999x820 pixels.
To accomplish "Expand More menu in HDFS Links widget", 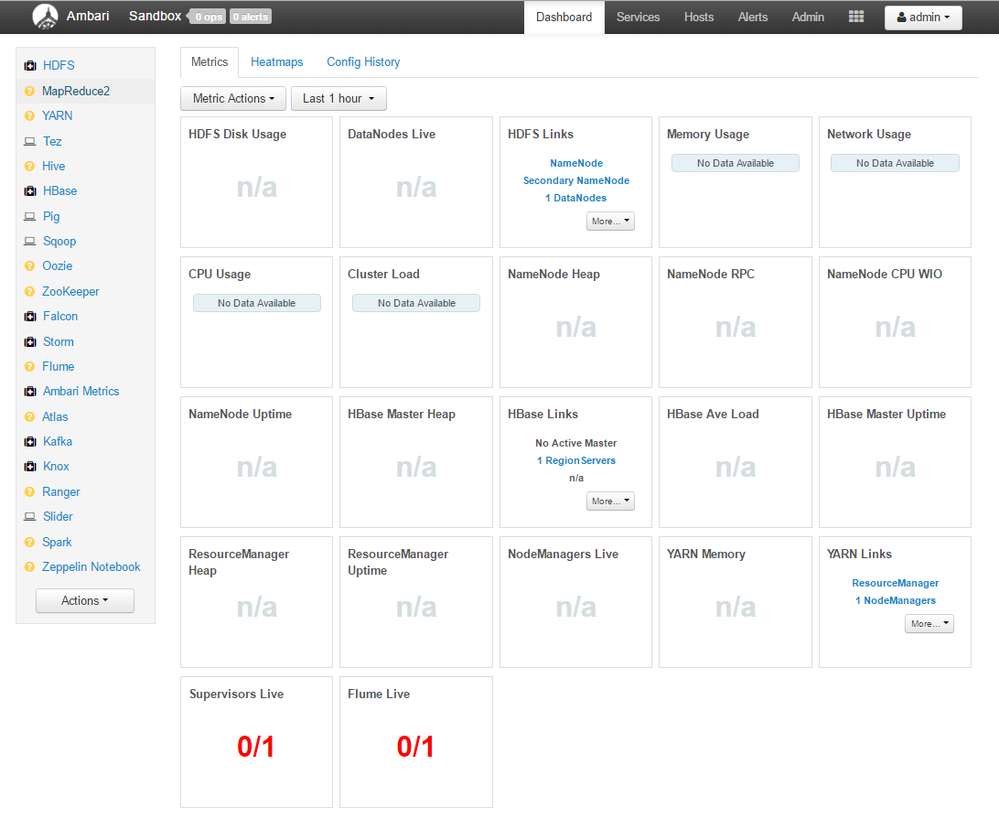I will [x=610, y=221].
